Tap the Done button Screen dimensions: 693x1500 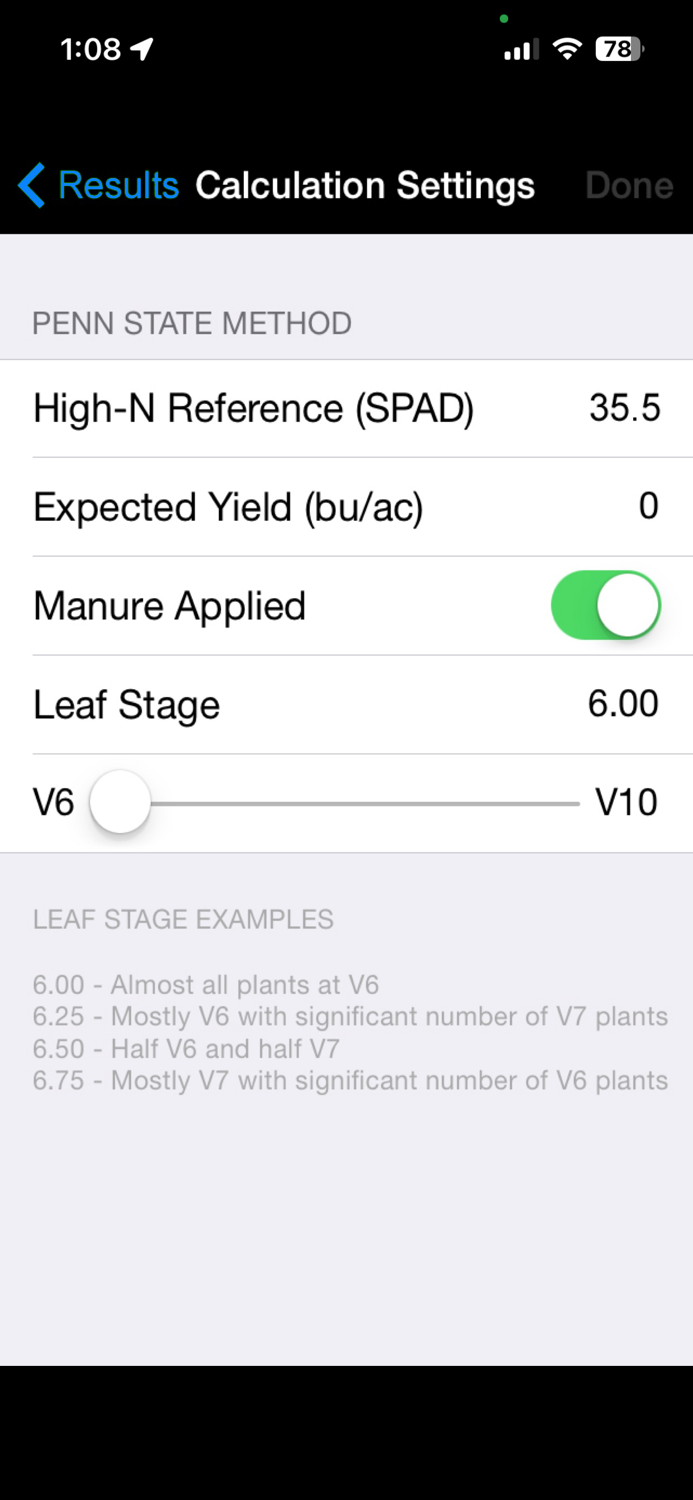629,185
